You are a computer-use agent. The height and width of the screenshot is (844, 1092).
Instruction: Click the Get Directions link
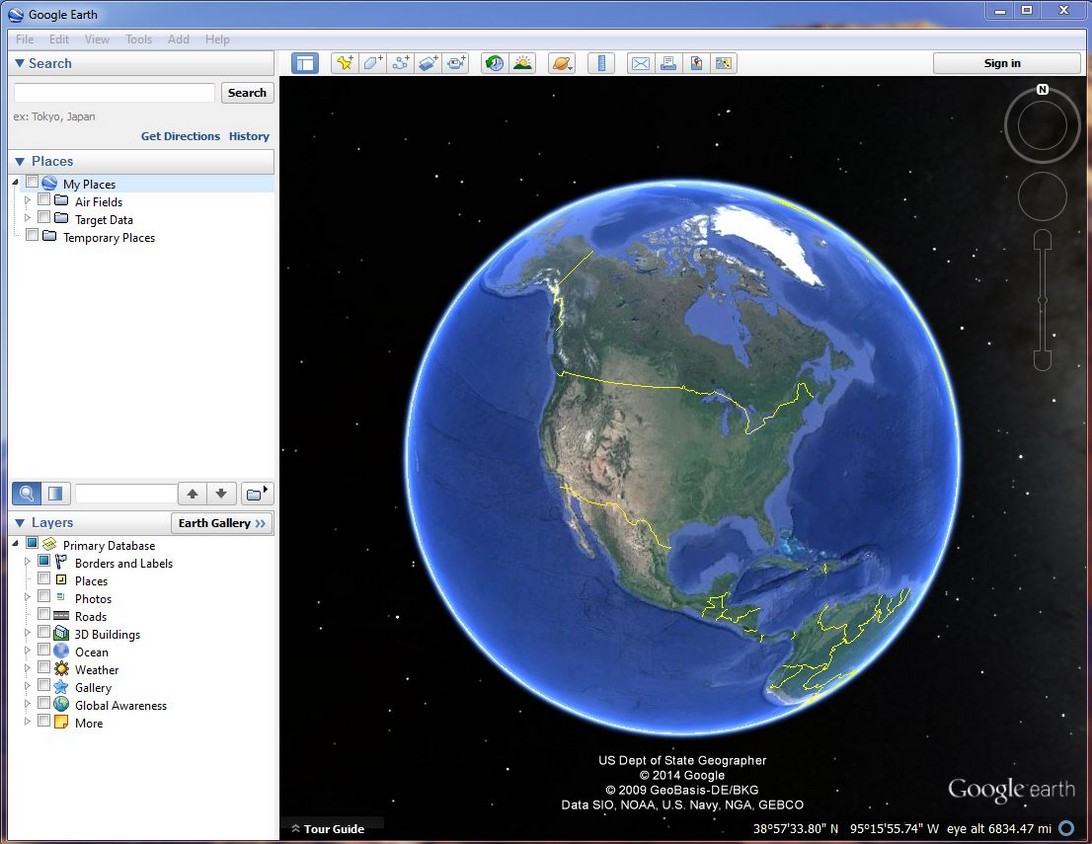tap(180, 136)
